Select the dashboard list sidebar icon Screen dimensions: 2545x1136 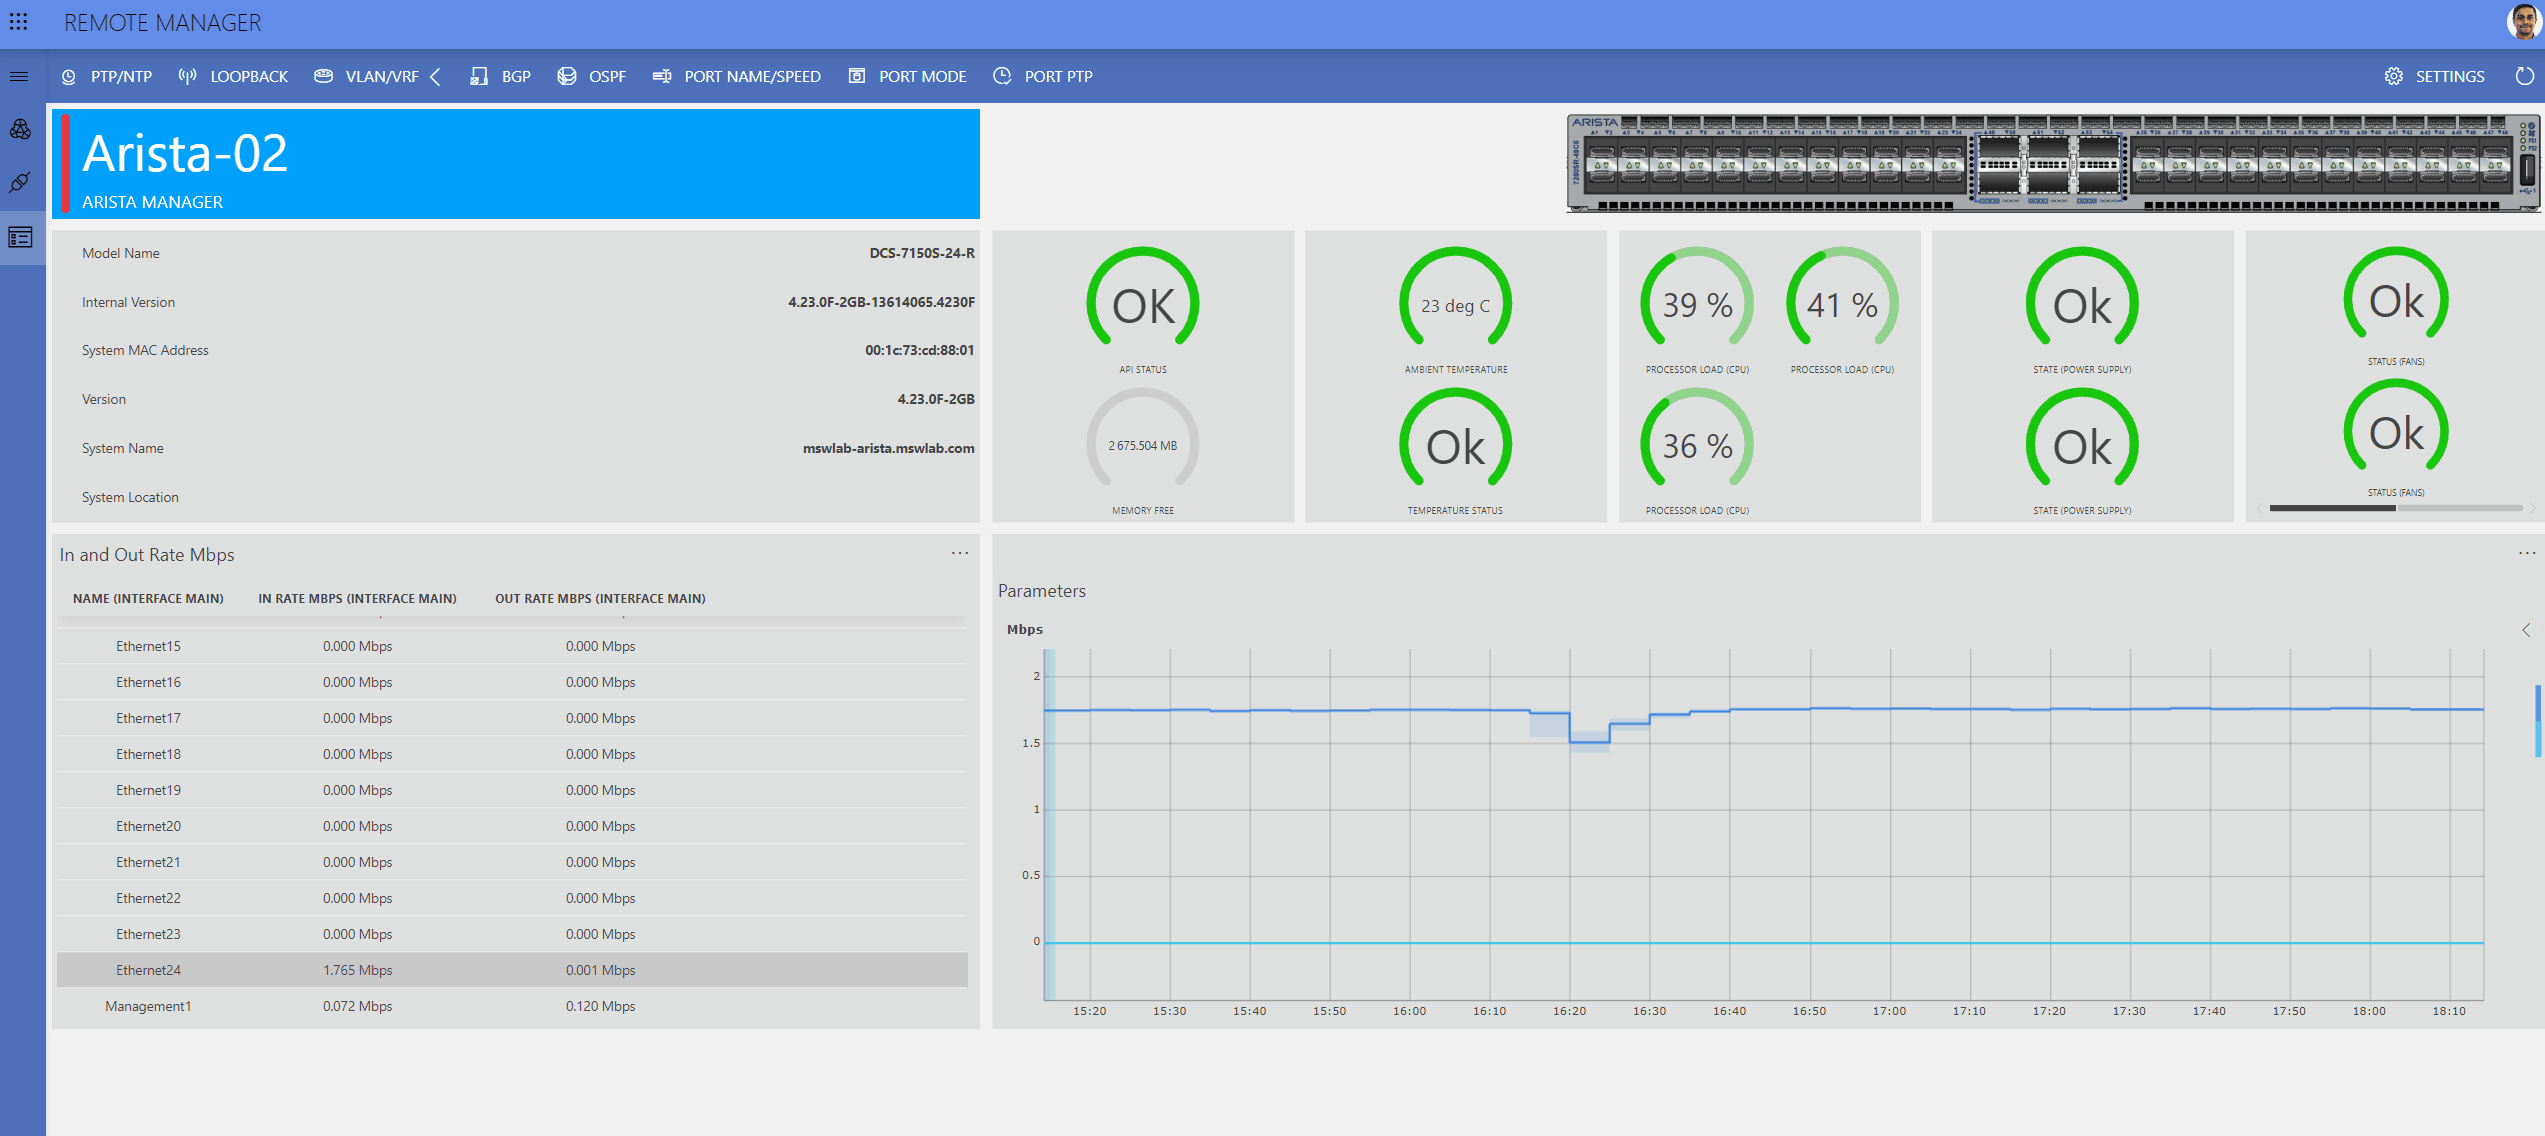point(21,238)
